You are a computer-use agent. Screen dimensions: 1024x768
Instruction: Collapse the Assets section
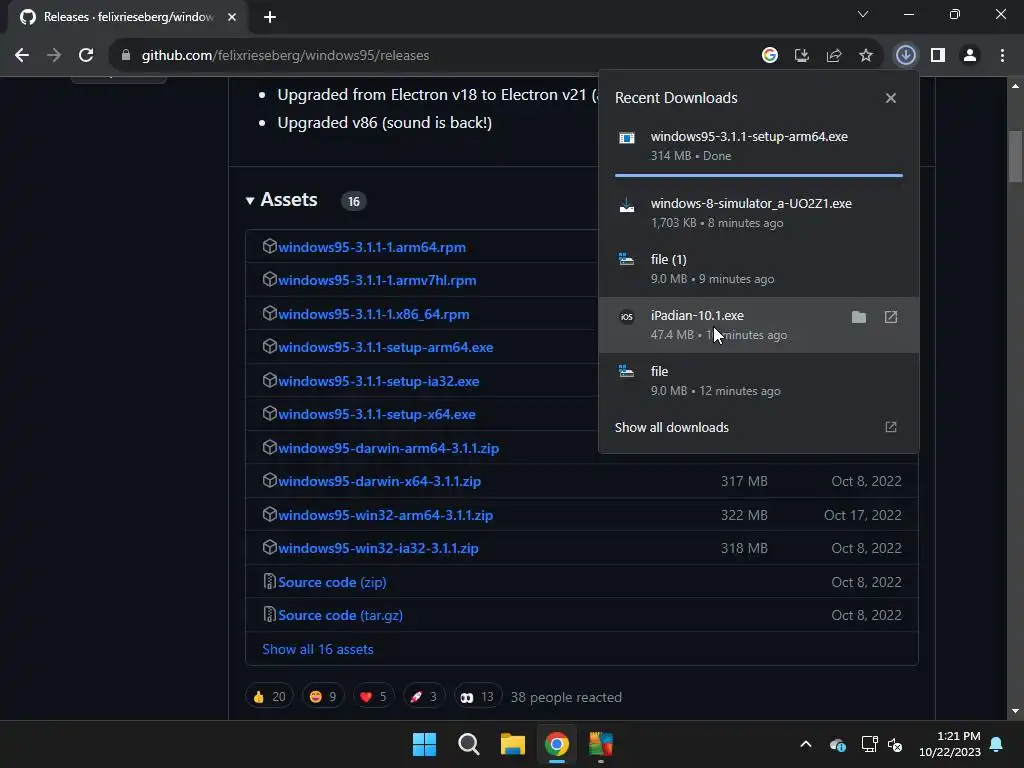coord(249,200)
